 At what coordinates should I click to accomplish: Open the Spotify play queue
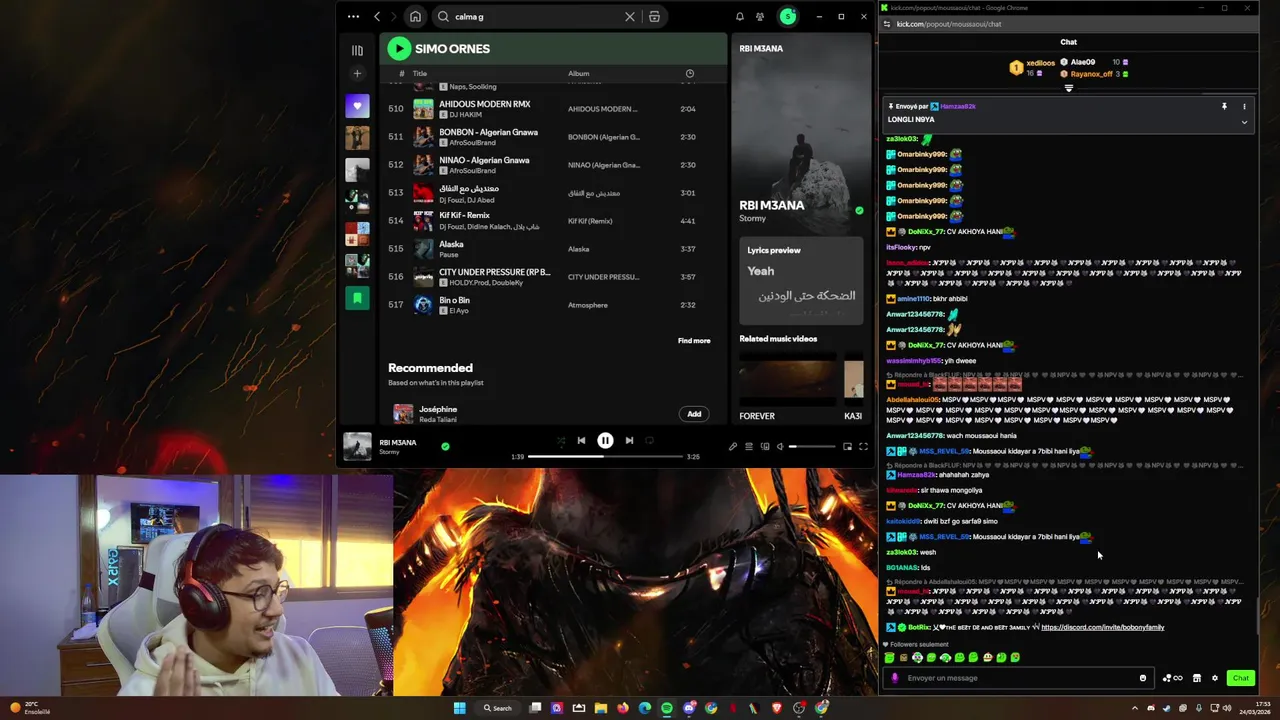749,447
